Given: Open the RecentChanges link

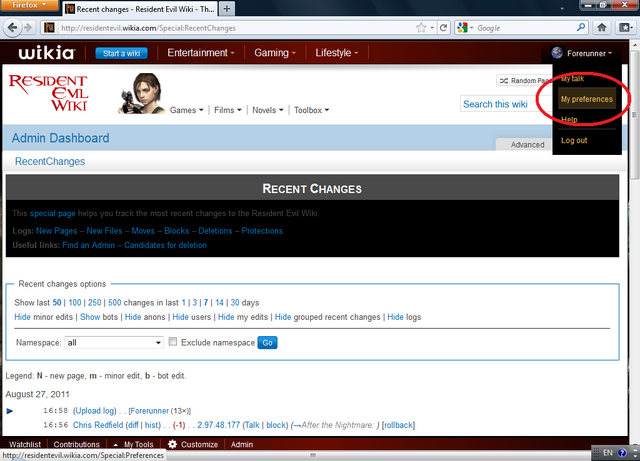Looking at the screenshot, I should [50, 161].
